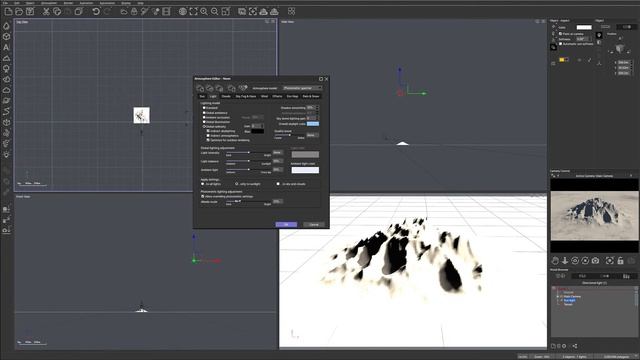Viewport: 640px width, 360px height.
Task: Select the 3D text 'A' tool
Action: point(6,47)
